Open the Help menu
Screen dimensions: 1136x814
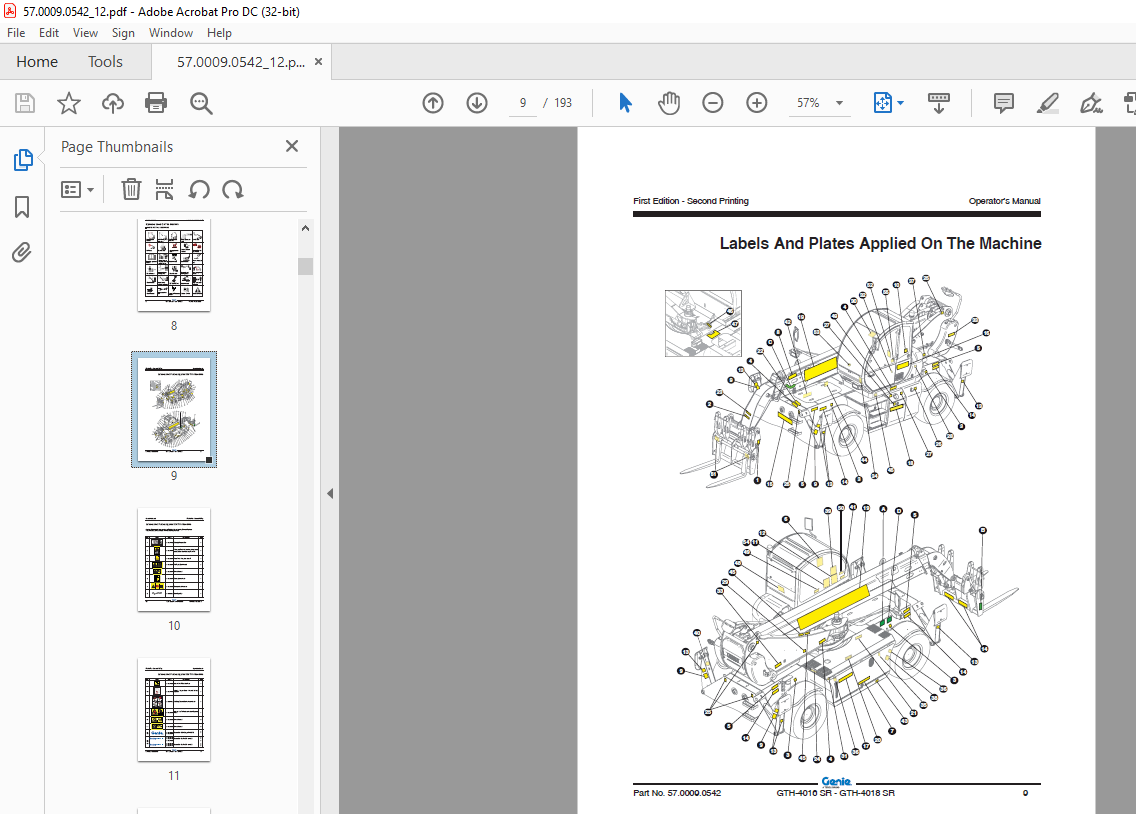(x=219, y=33)
